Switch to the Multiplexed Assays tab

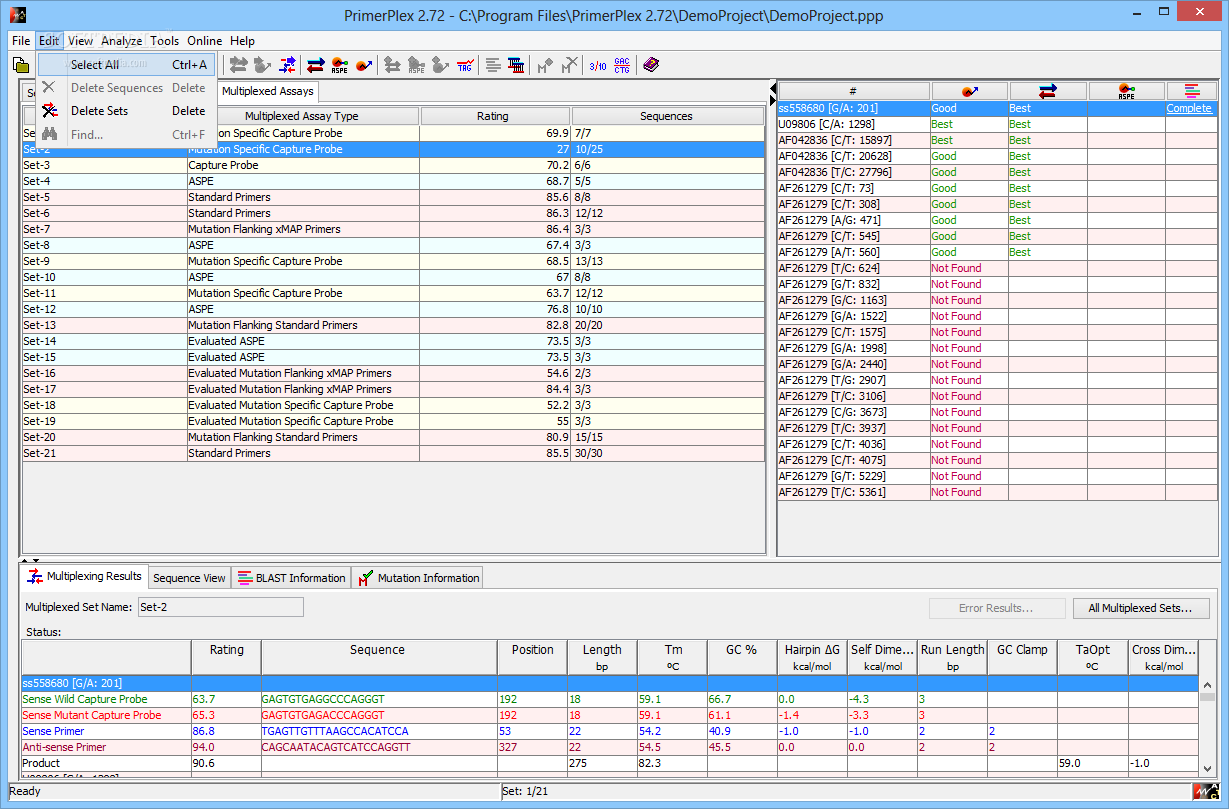[x=267, y=91]
